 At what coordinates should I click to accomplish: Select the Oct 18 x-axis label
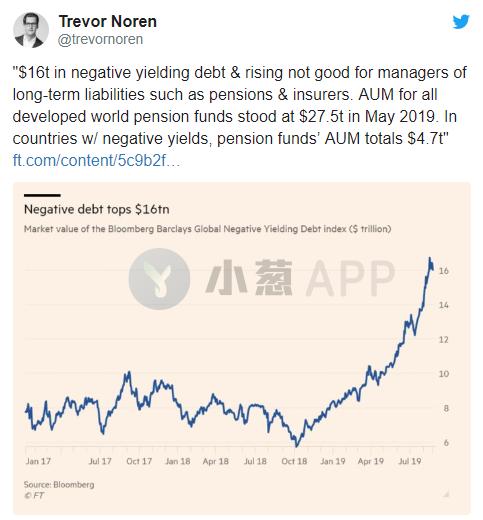(294, 461)
